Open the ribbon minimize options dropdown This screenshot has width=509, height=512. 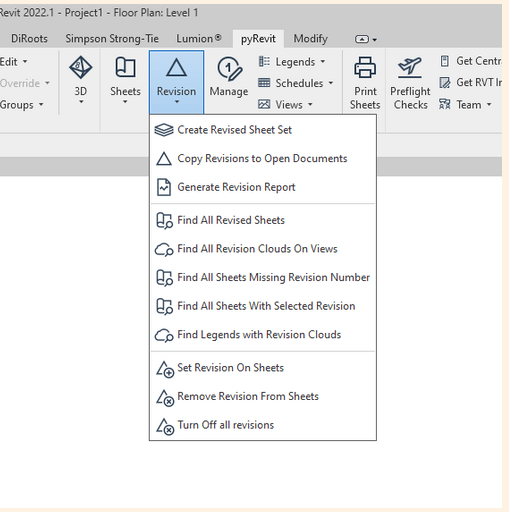tap(375, 40)
